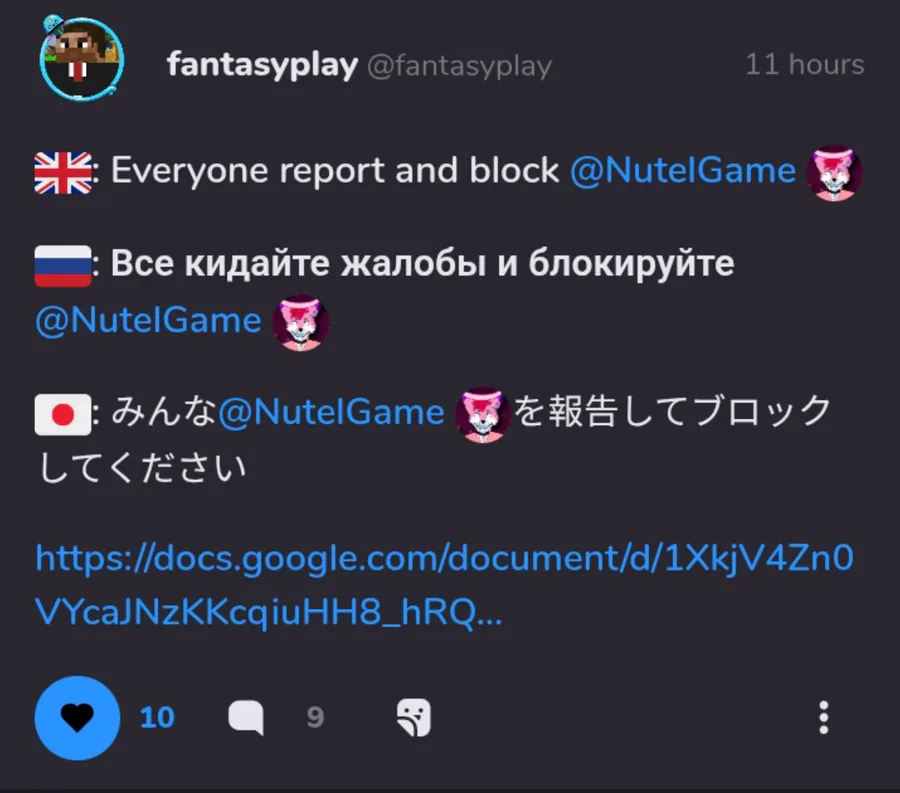Click @NutelGame mention in Japanese line
Screen dimensions: 900x793
click(x=331, y=412)
